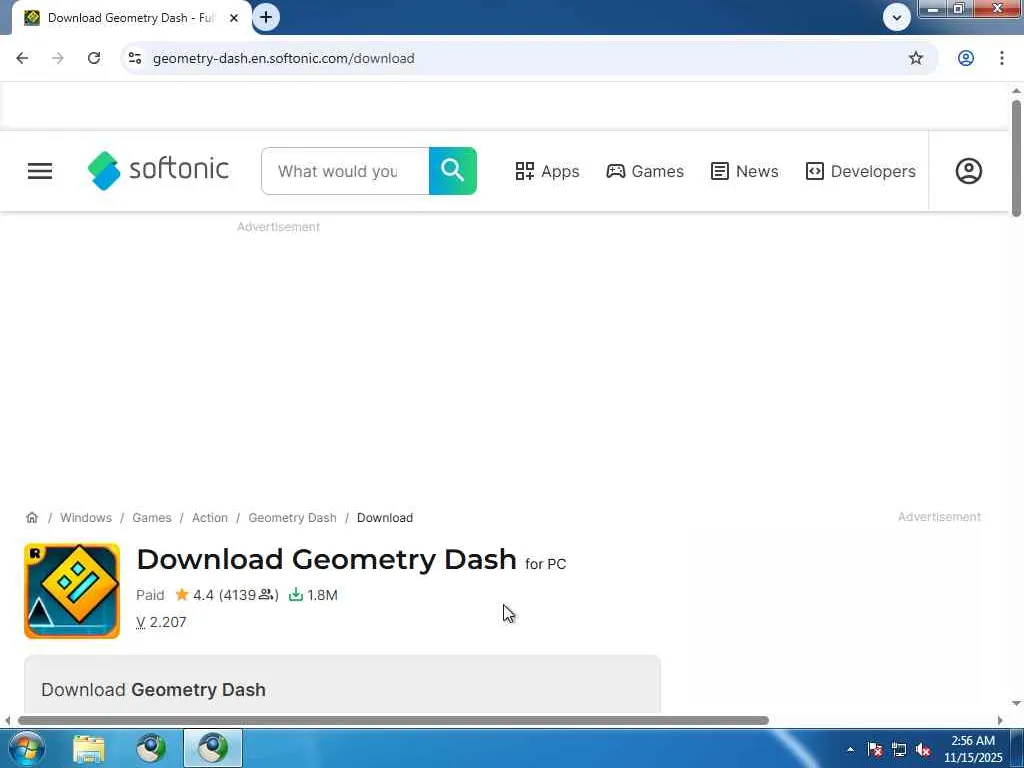
Task: Open the Softonic hamburger menu
Action: pos(40,171)
